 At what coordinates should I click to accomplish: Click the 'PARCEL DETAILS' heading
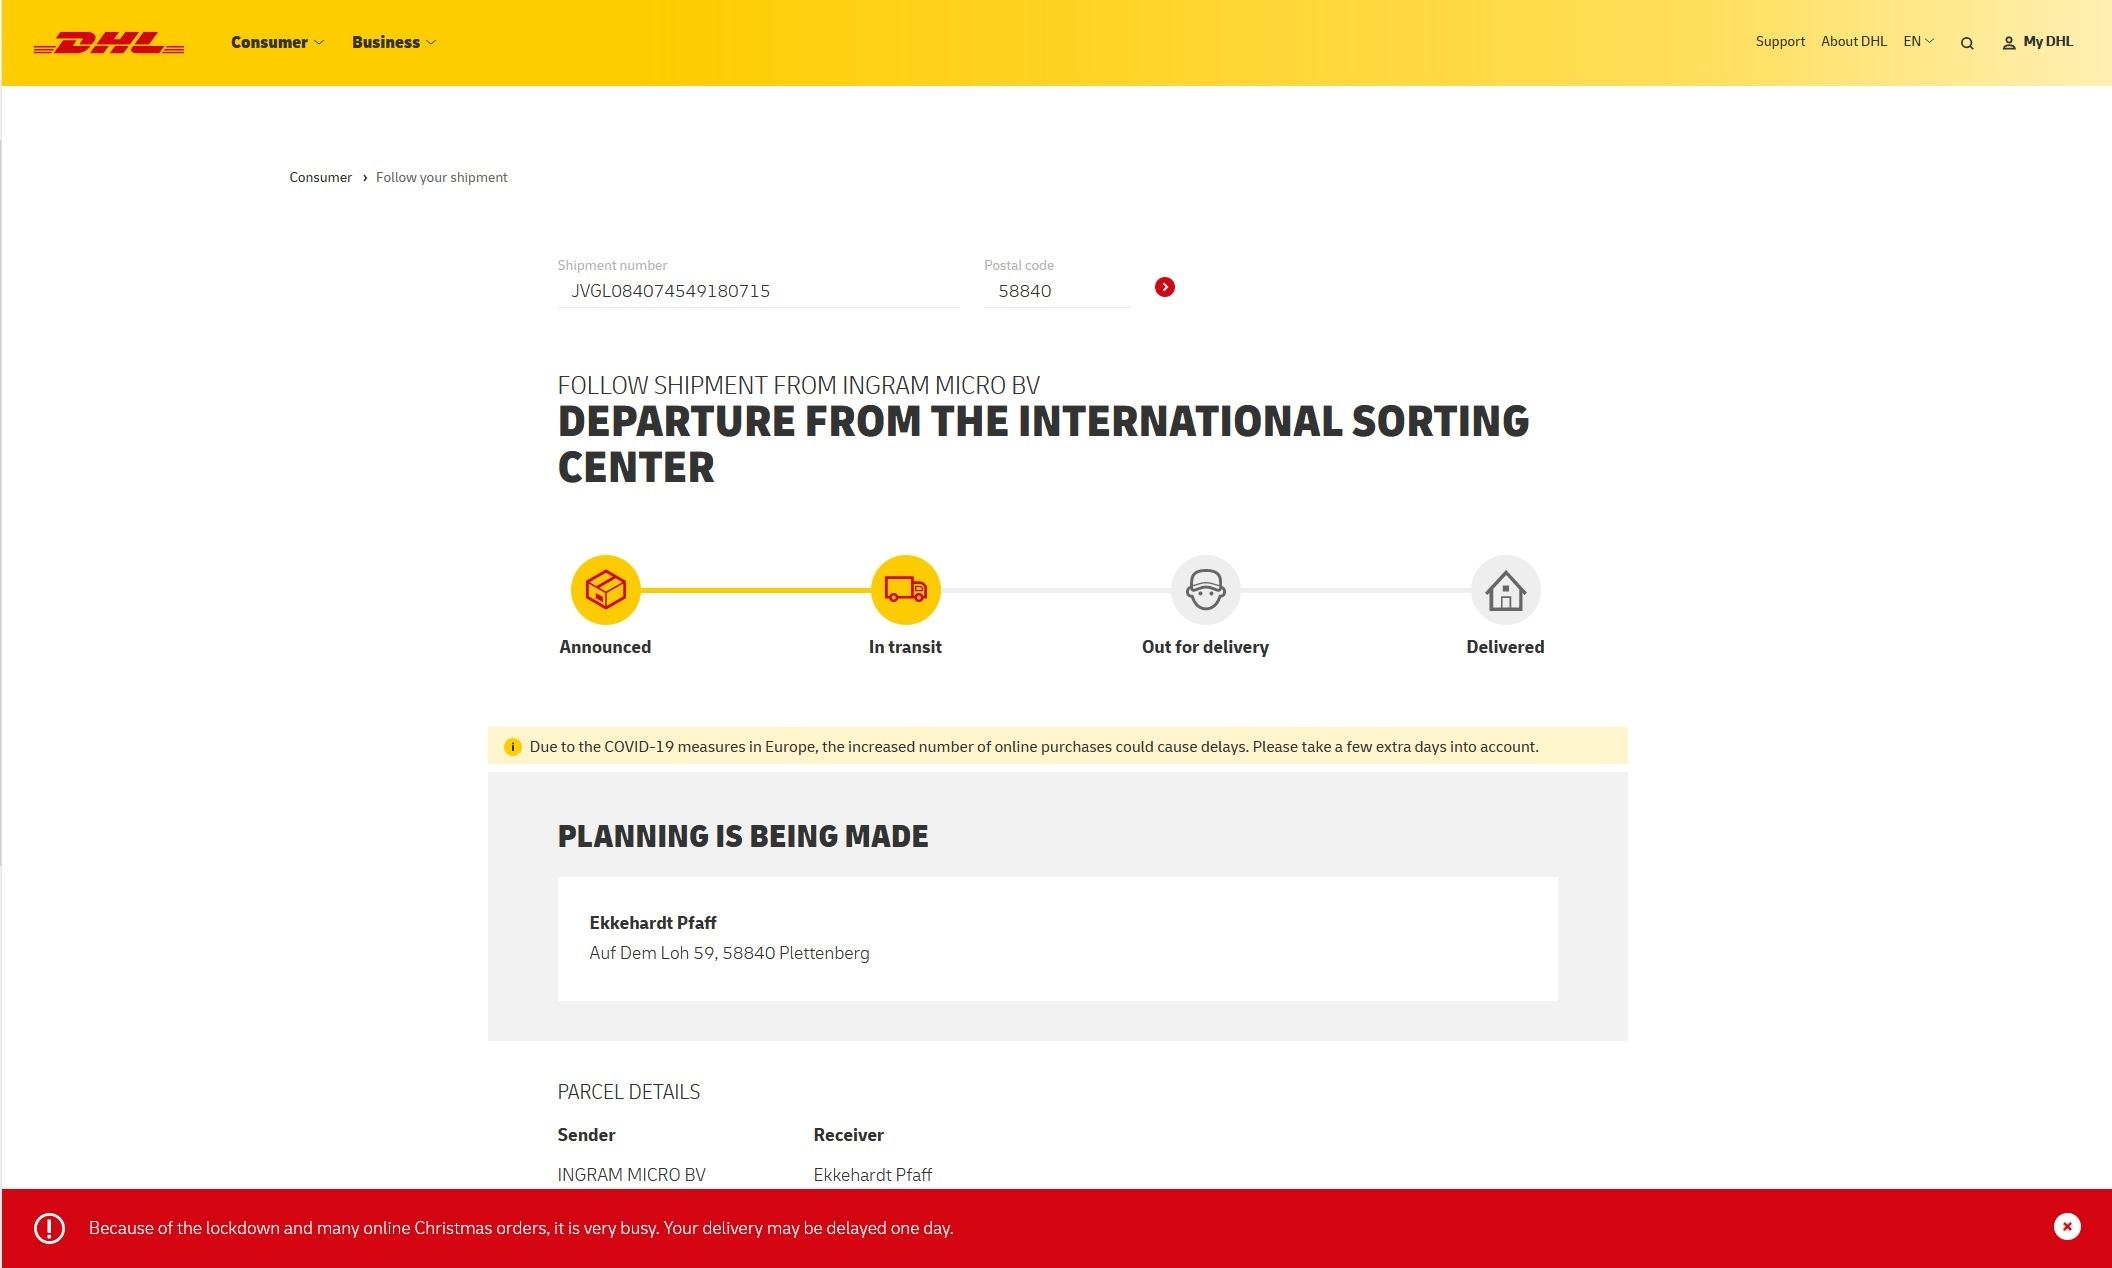628,1092
